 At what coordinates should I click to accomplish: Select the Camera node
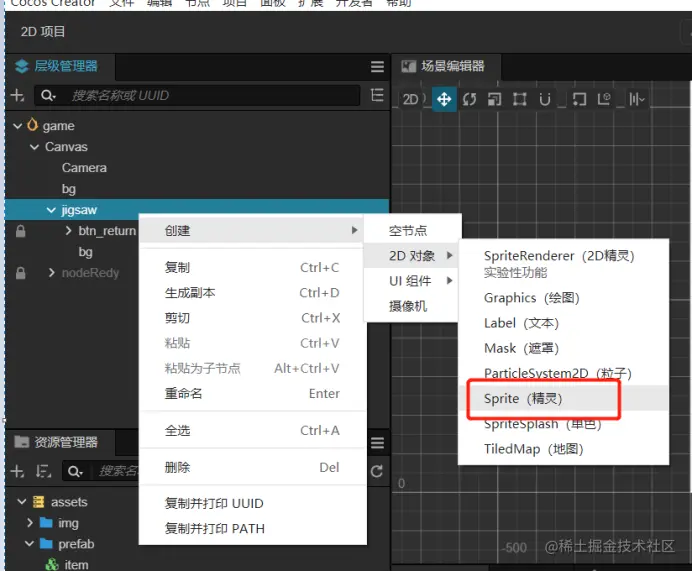(84, 168)
